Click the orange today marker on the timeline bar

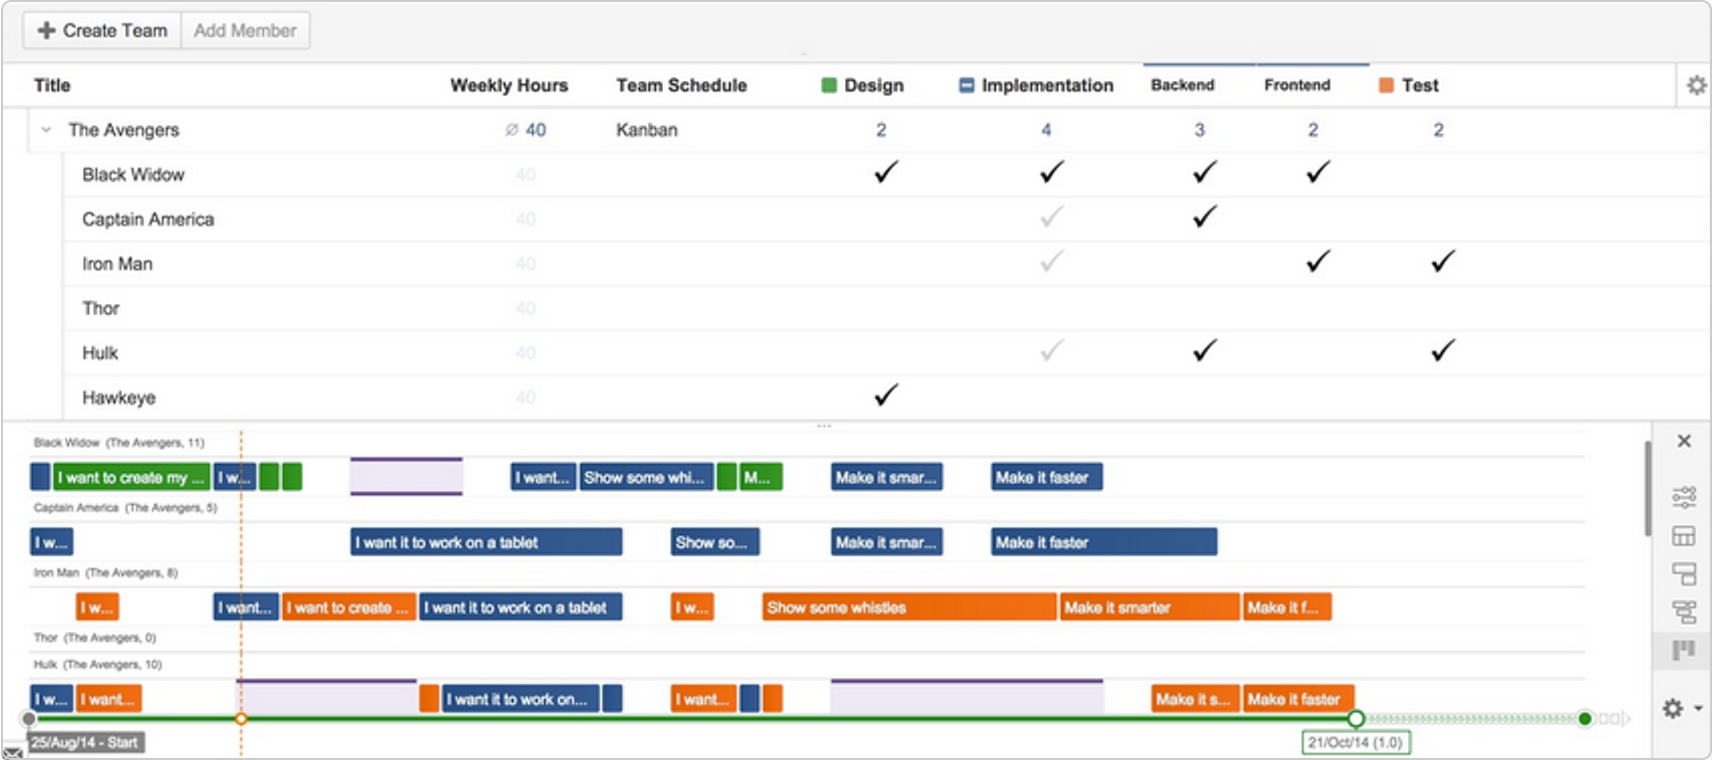241,718
